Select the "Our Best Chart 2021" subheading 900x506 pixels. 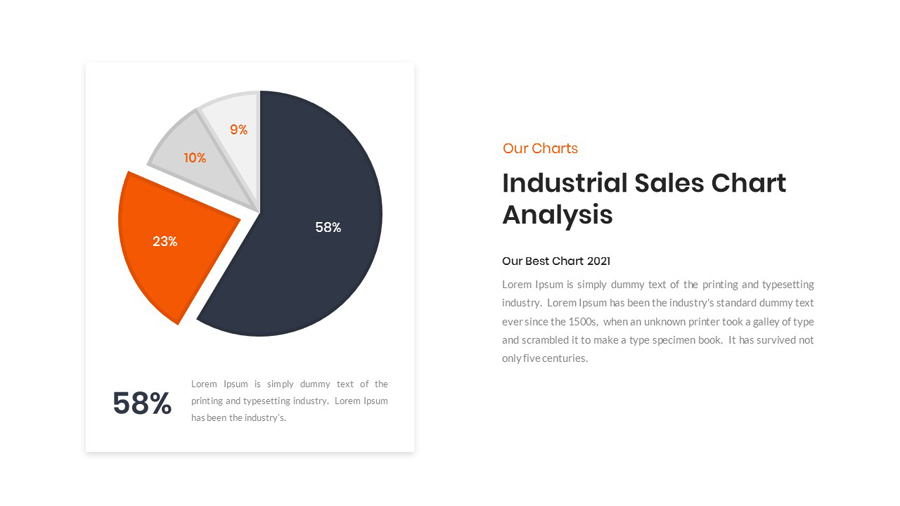pyautogui.click(x=556, y=261)
